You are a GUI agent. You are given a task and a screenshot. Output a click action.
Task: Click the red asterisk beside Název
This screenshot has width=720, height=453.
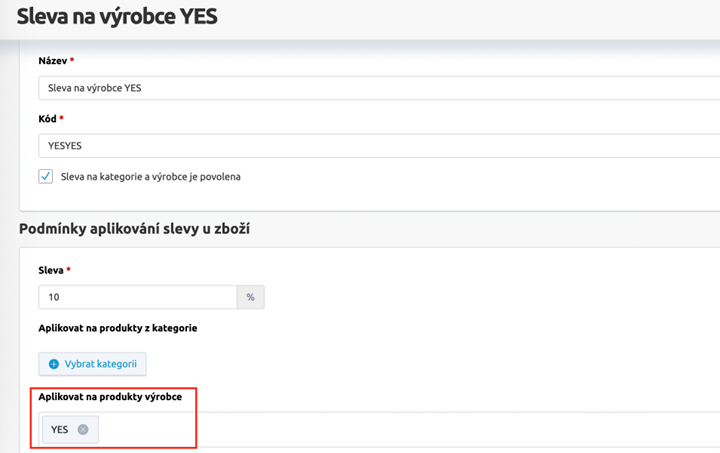click(72, 61)
